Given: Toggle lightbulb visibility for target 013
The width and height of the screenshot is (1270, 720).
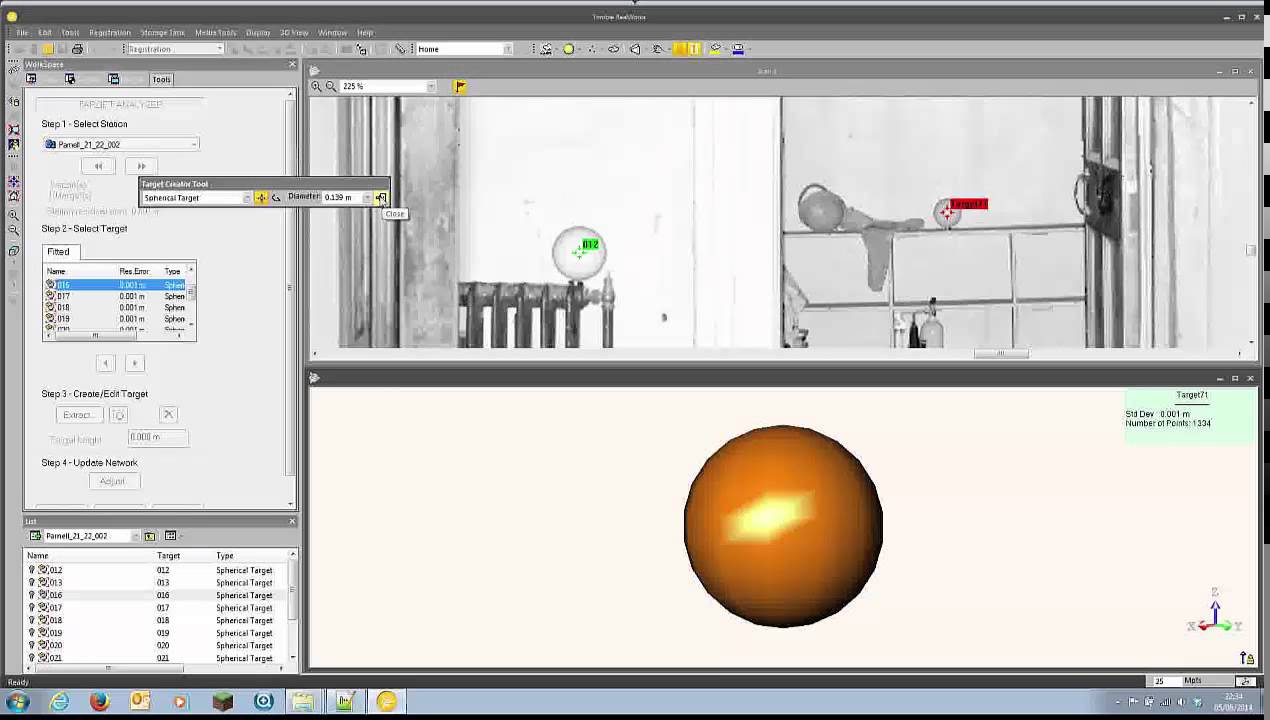Looking at the screenshot, I should (31, 583).
